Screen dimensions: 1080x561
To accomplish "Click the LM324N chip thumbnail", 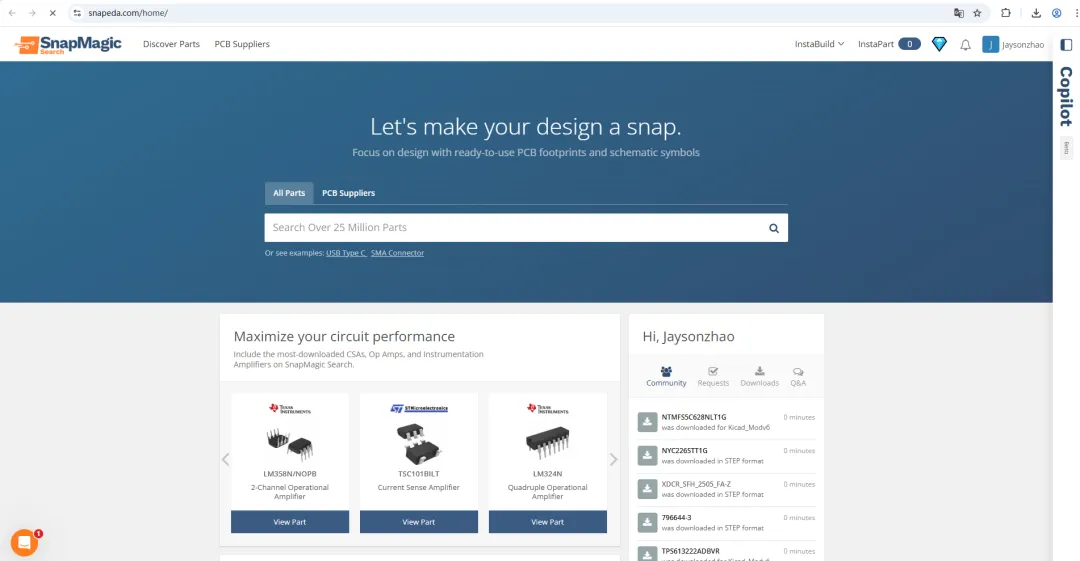I will point(548,442).
